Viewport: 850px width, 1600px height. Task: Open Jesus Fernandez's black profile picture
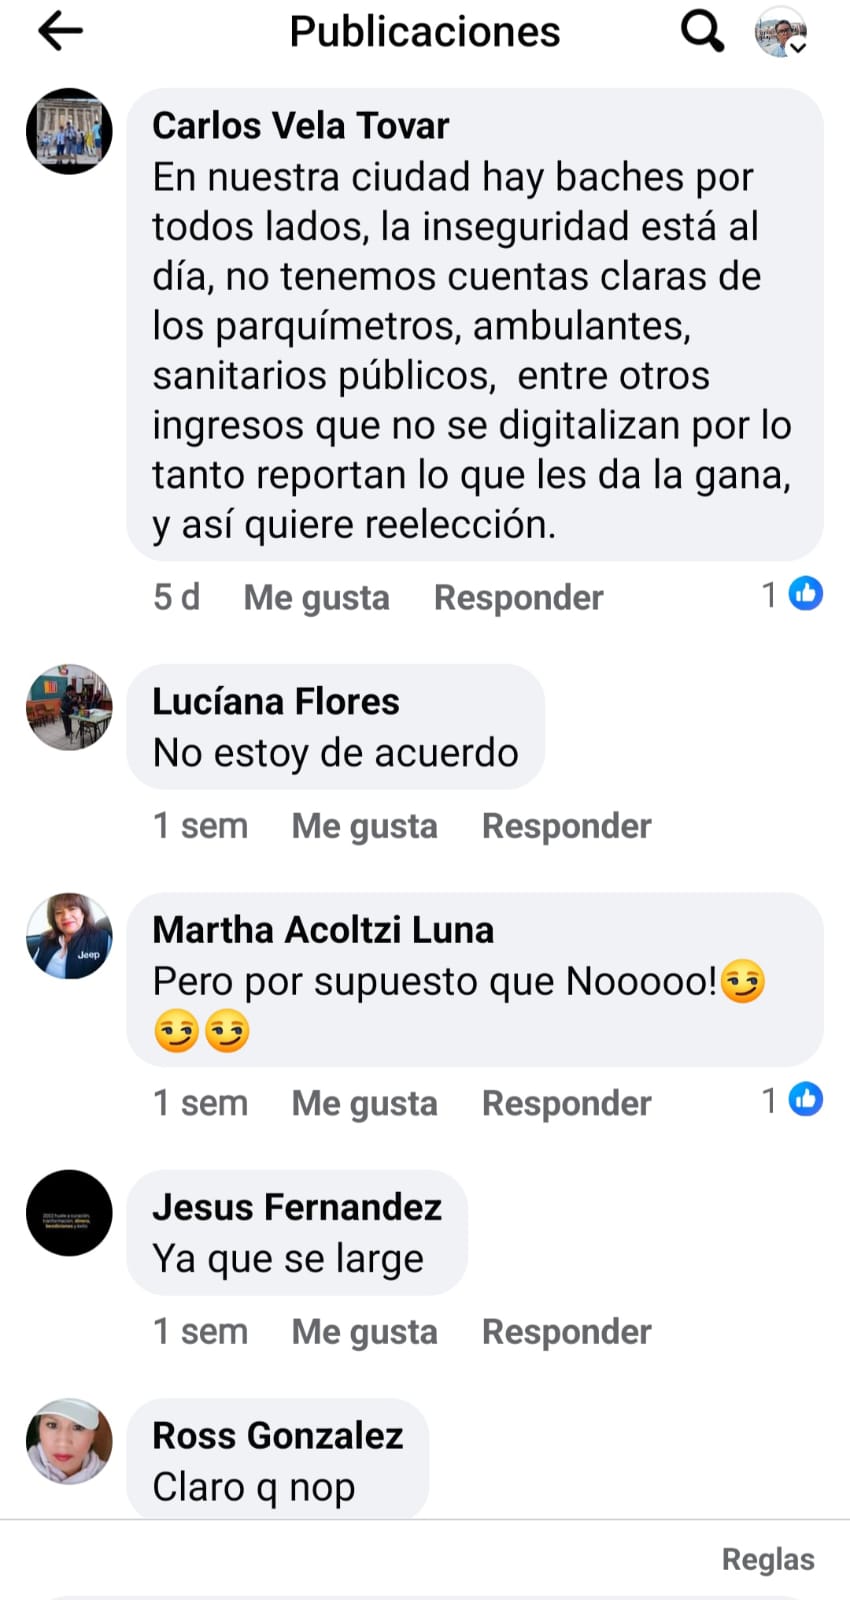[x=69, y=1213]
